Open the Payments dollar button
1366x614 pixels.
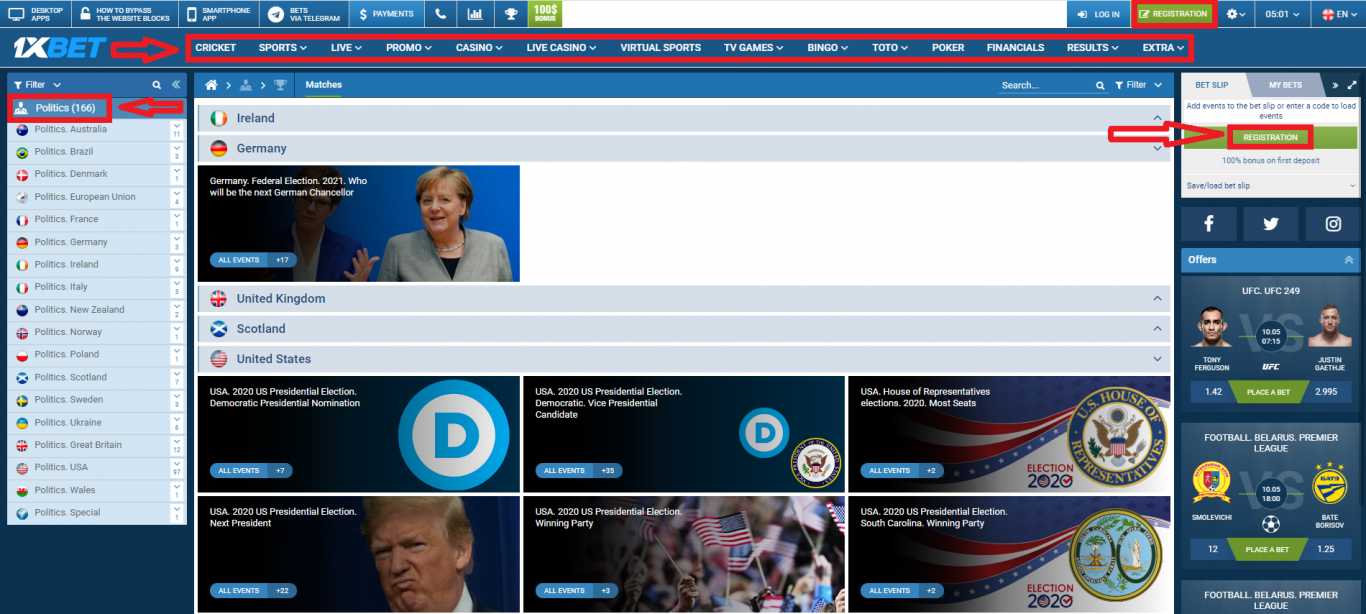[x=386, y=14]
